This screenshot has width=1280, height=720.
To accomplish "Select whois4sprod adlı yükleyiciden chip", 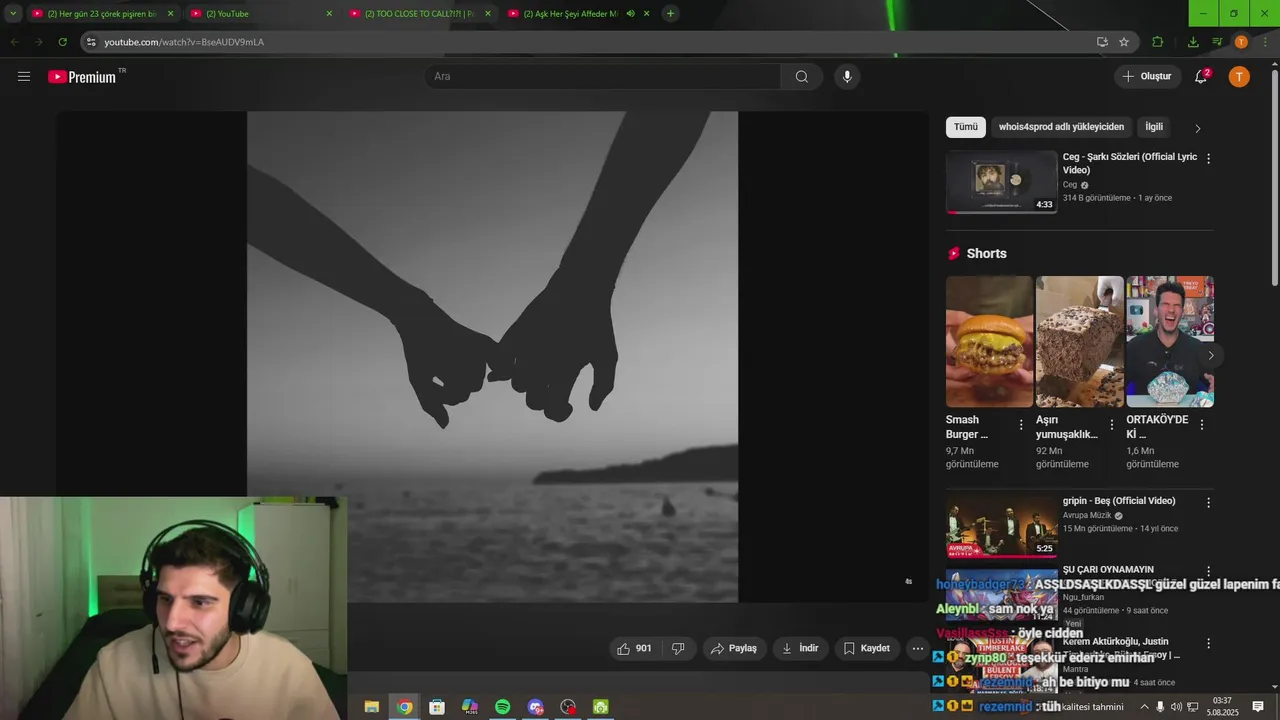I will click(x=1061, y=127).
